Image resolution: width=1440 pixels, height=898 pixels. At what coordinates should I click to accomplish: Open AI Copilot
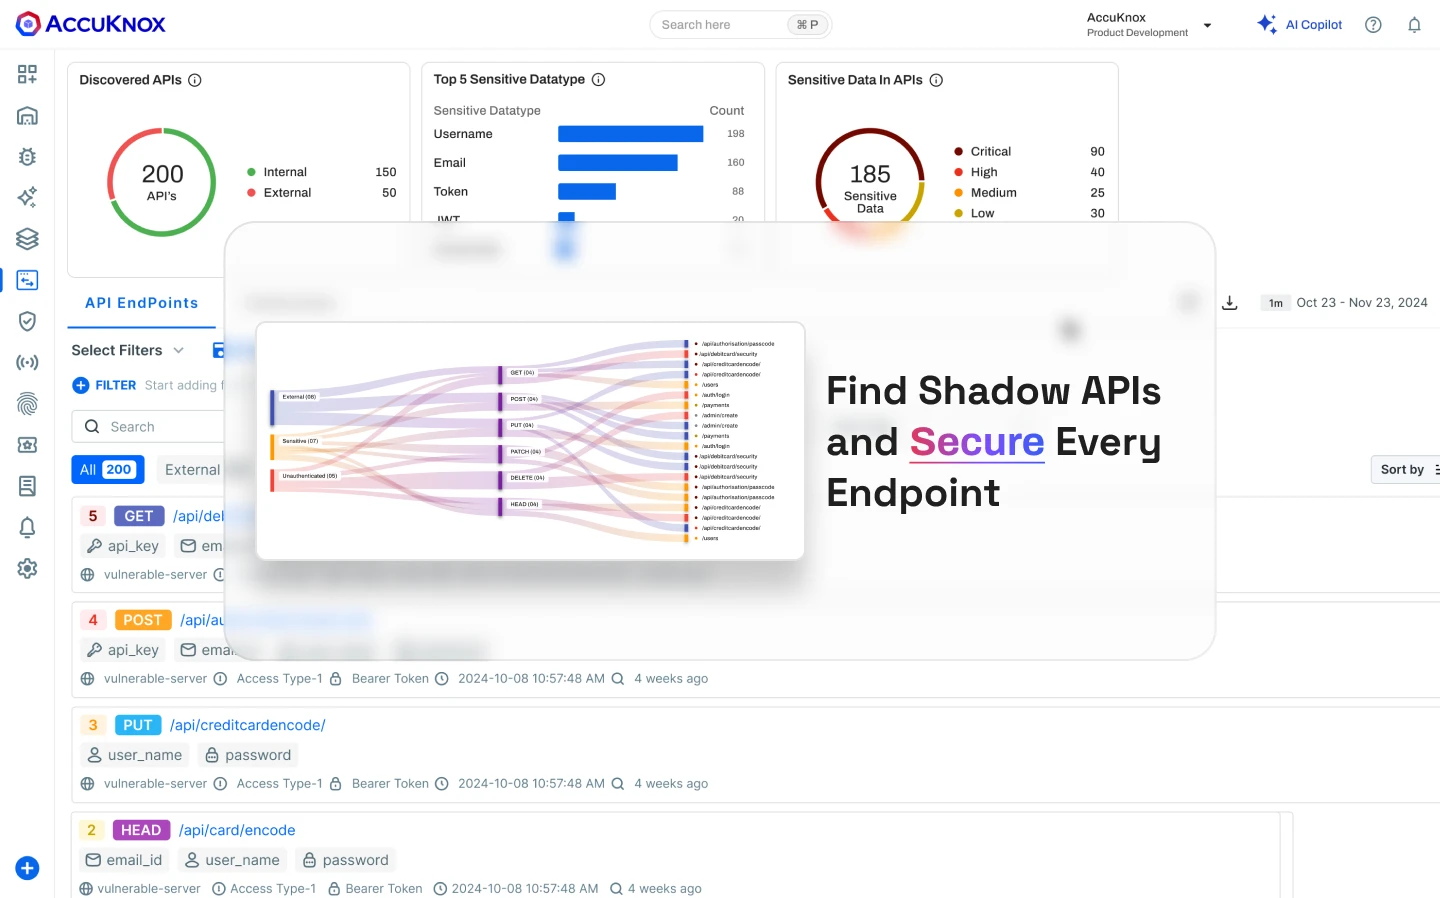(x=1300, y=24)
